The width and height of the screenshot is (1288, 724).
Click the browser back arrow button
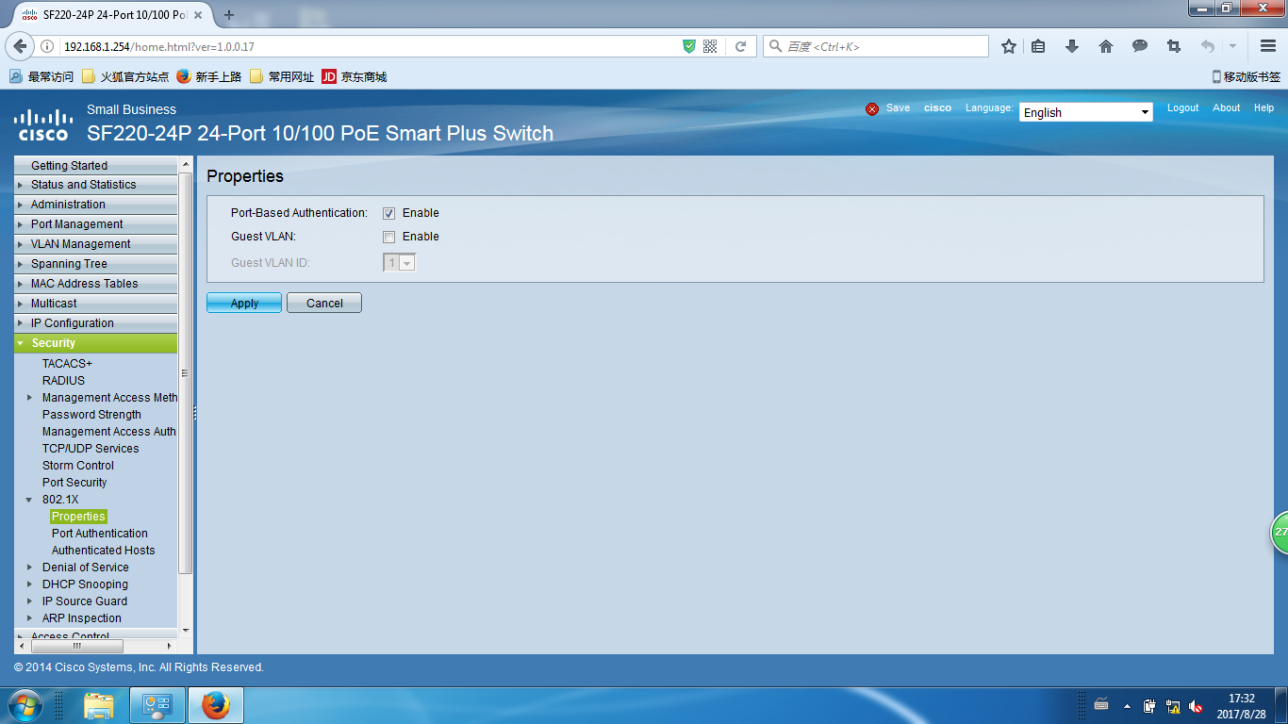[20, 46]
